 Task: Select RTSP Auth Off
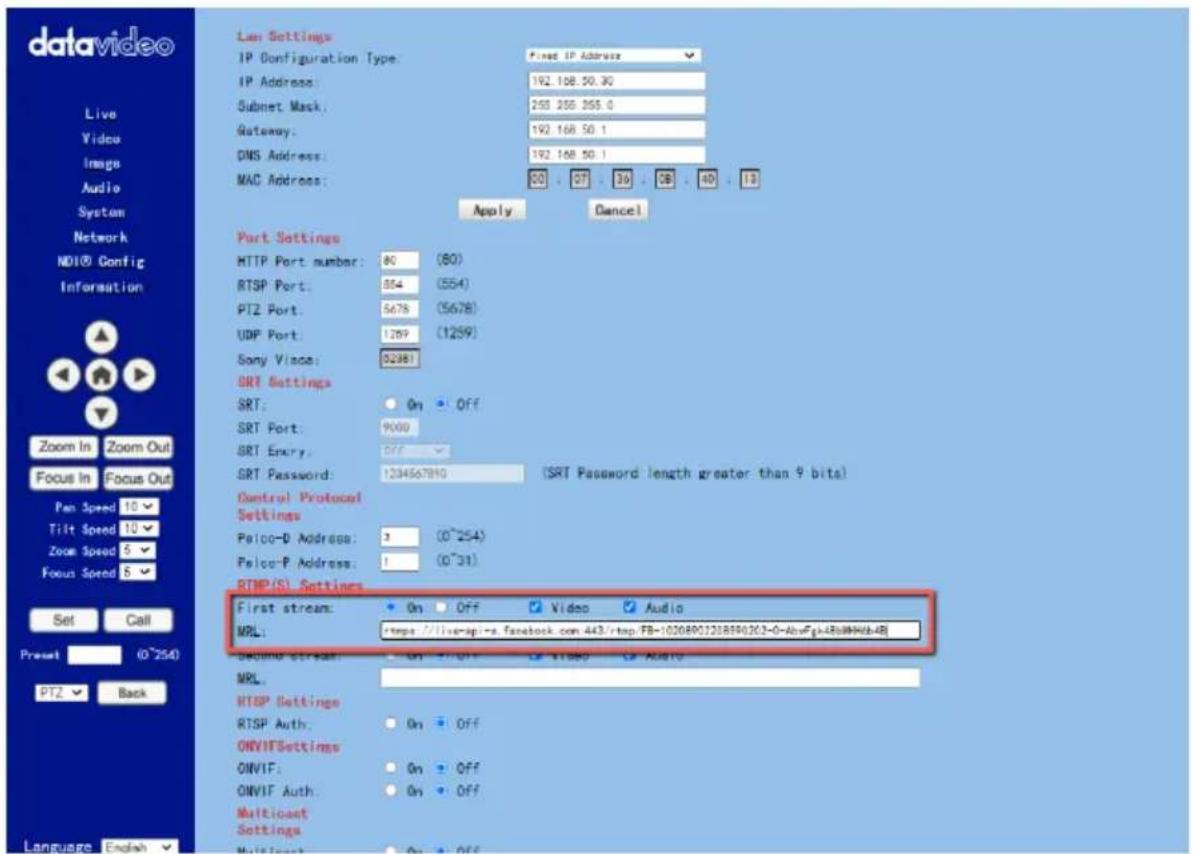441,723
